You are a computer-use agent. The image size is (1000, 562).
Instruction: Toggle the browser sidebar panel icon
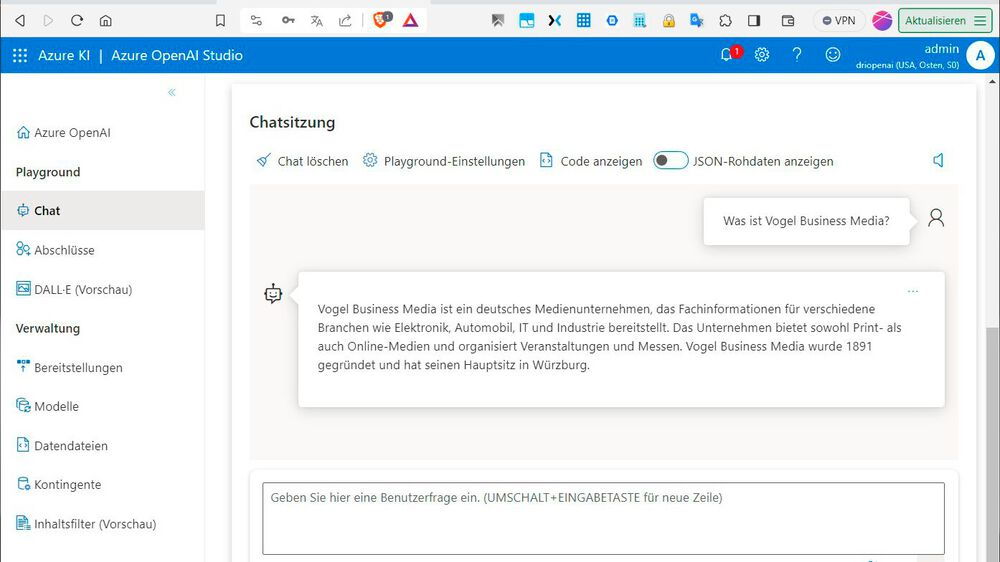point(754,20)
